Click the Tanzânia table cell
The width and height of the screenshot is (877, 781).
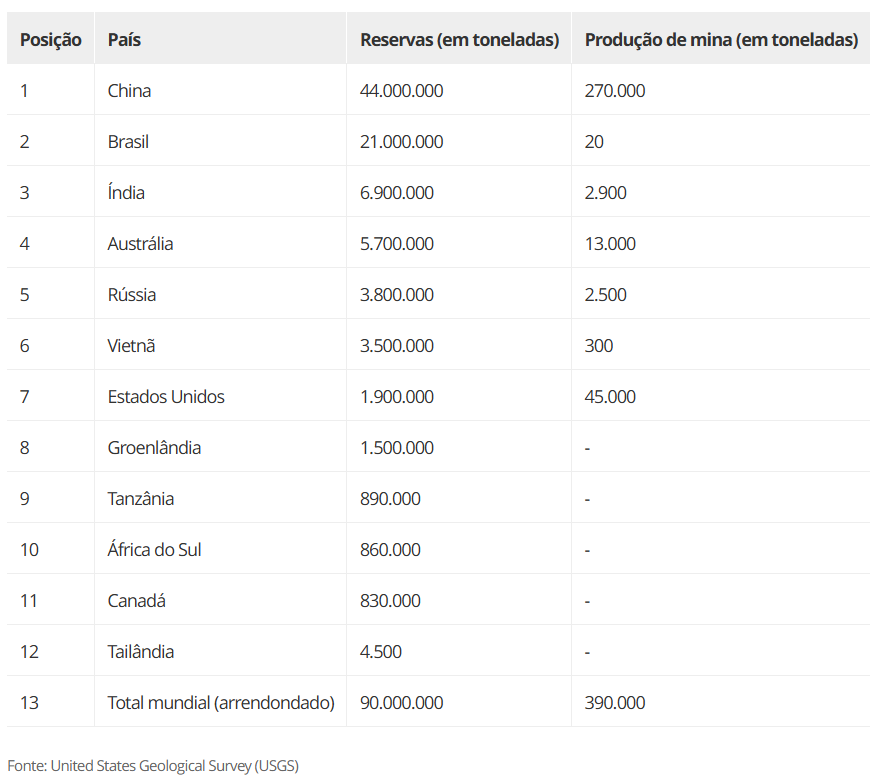(x=140, y=499)
